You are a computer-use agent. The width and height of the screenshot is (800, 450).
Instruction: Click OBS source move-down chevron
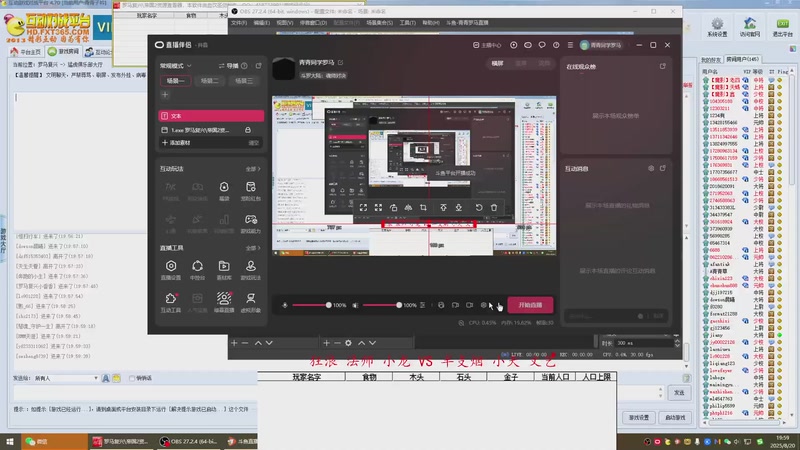click(x=372, y=343)
